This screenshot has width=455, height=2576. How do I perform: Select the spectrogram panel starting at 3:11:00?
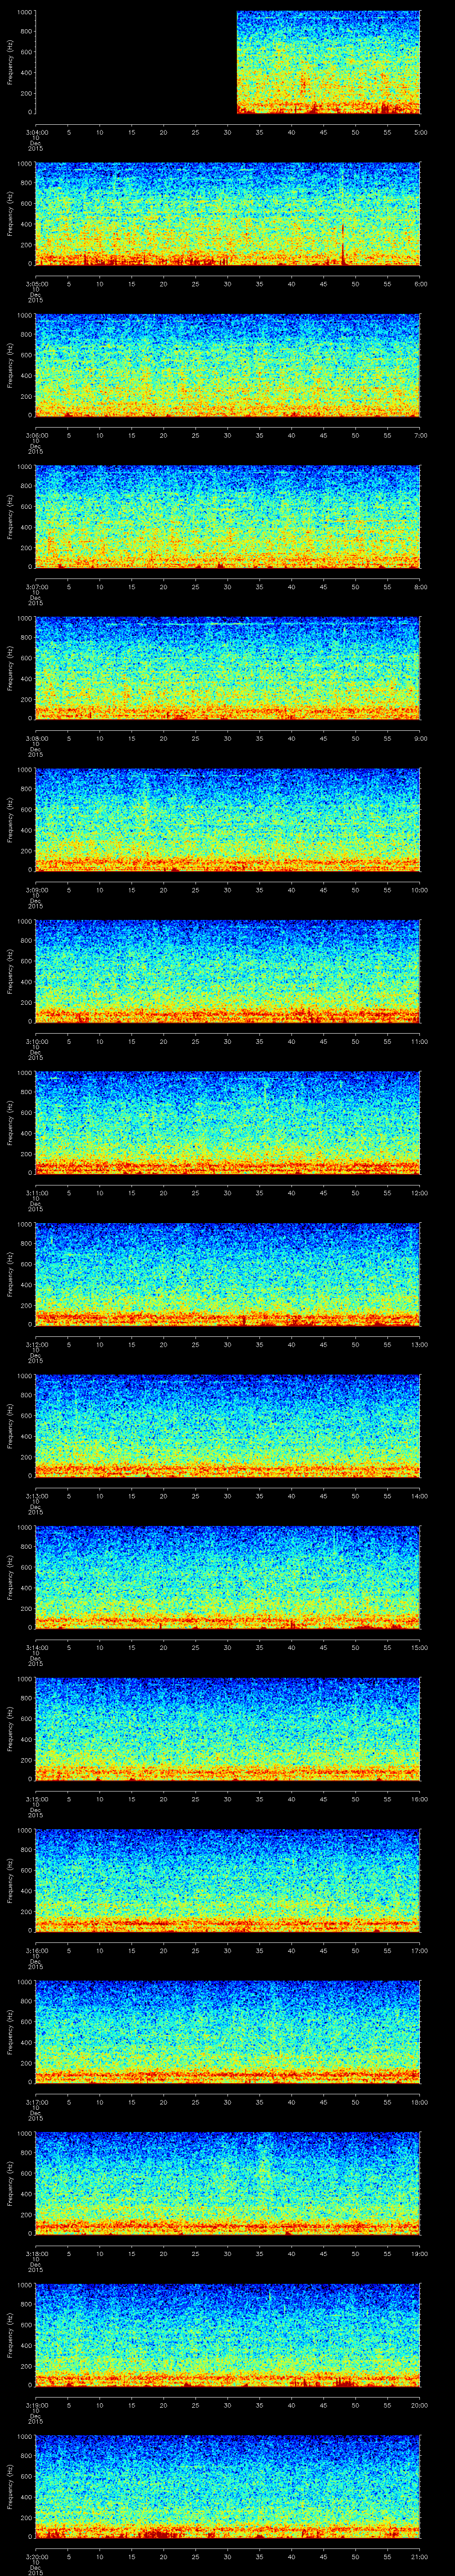coord(228,1123)
